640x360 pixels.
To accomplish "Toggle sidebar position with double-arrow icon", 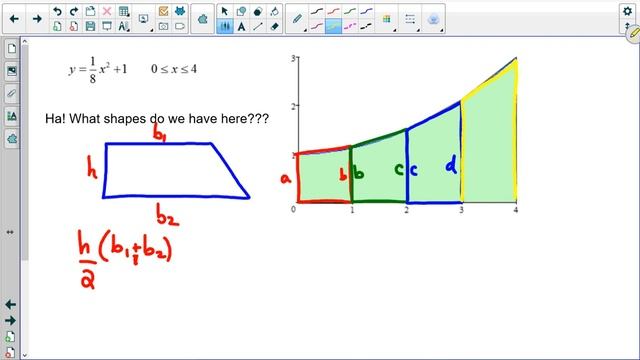I will click(10, 232).
